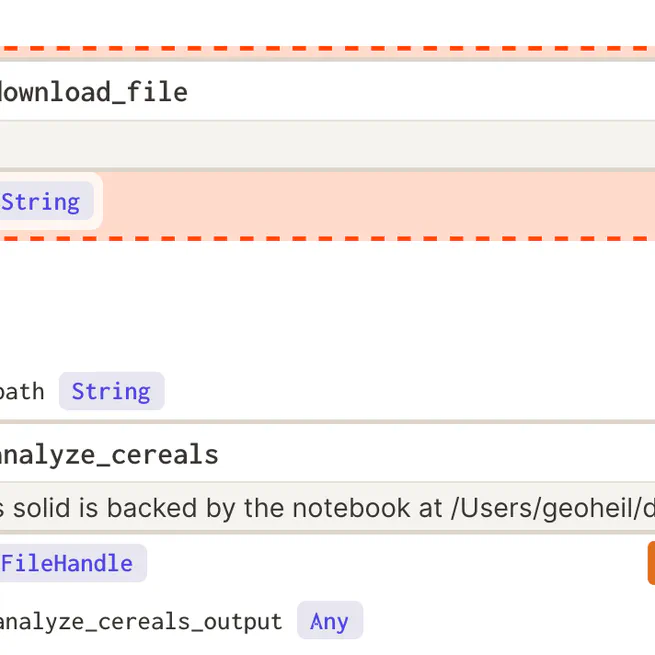This screenshot has height=655, width=655.
Task: Open the FileHandle type tag
Action: (x=67, y=563)
